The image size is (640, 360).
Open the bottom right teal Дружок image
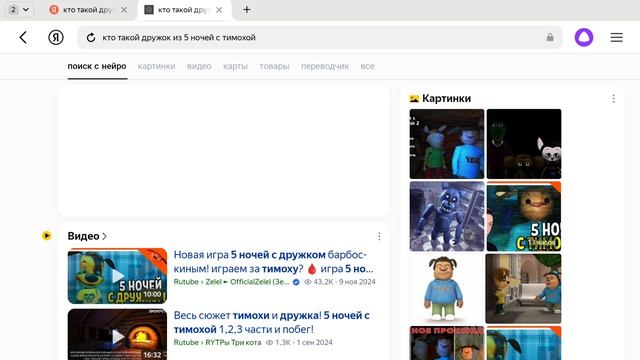[524, 343]
